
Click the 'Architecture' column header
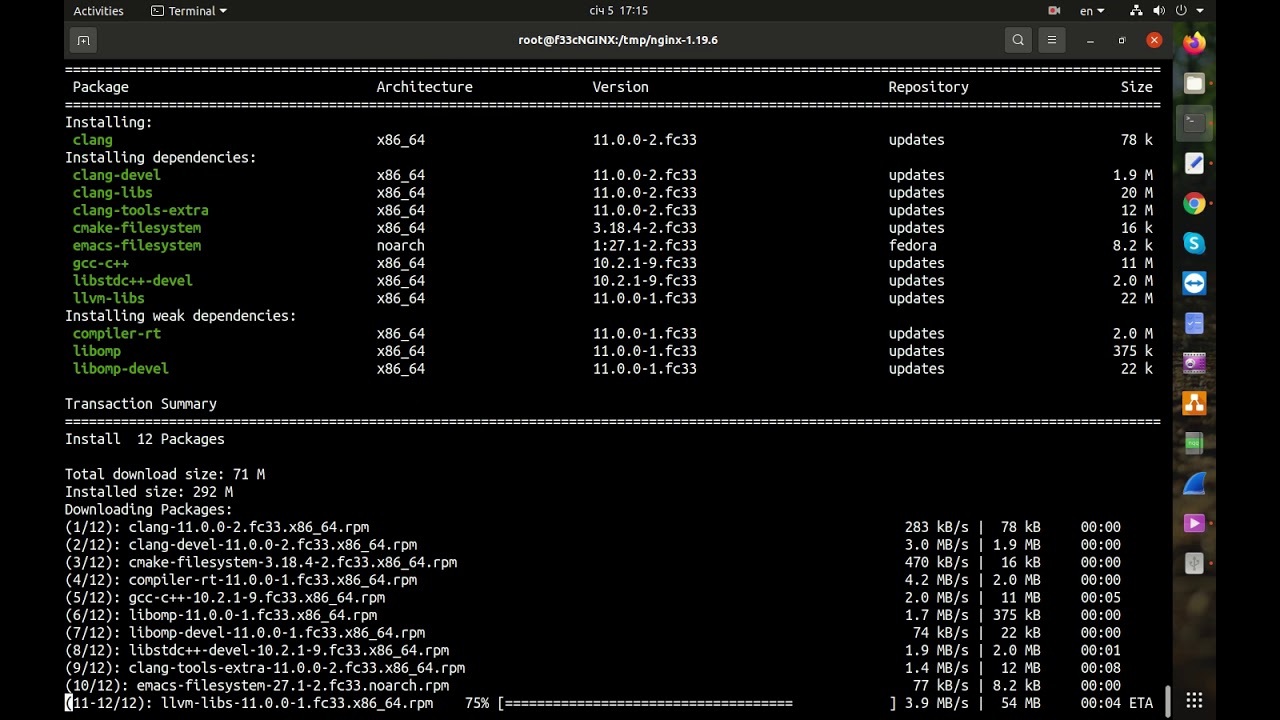pos(425,87)
